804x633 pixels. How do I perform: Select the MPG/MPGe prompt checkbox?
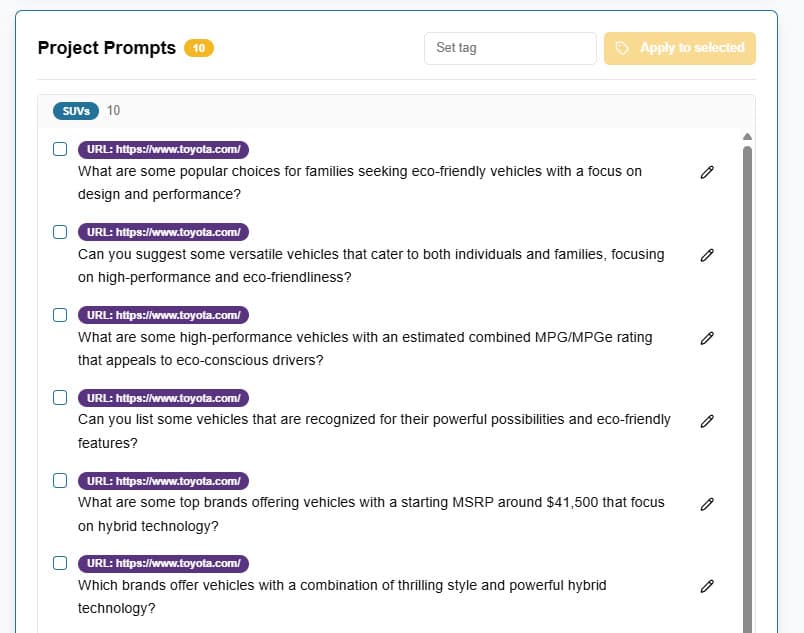tap(60, 314)
